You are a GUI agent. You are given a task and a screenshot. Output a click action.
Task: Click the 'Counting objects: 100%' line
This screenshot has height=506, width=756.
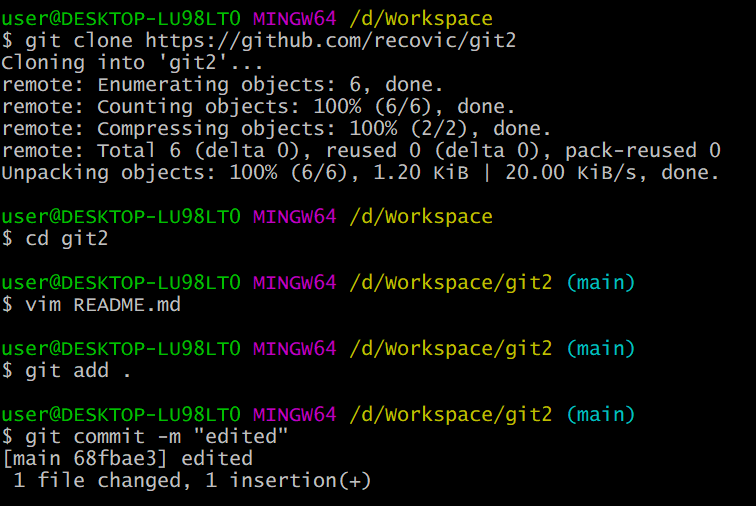click(x=258, y=107)
